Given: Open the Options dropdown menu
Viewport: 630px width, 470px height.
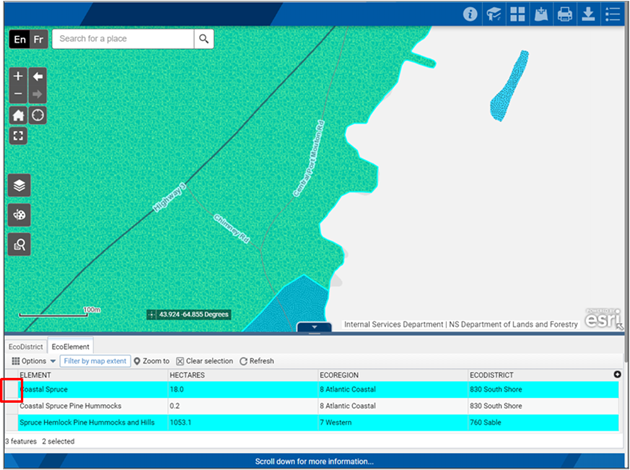Looking at the screenshot, I should [x=33, y=361].
